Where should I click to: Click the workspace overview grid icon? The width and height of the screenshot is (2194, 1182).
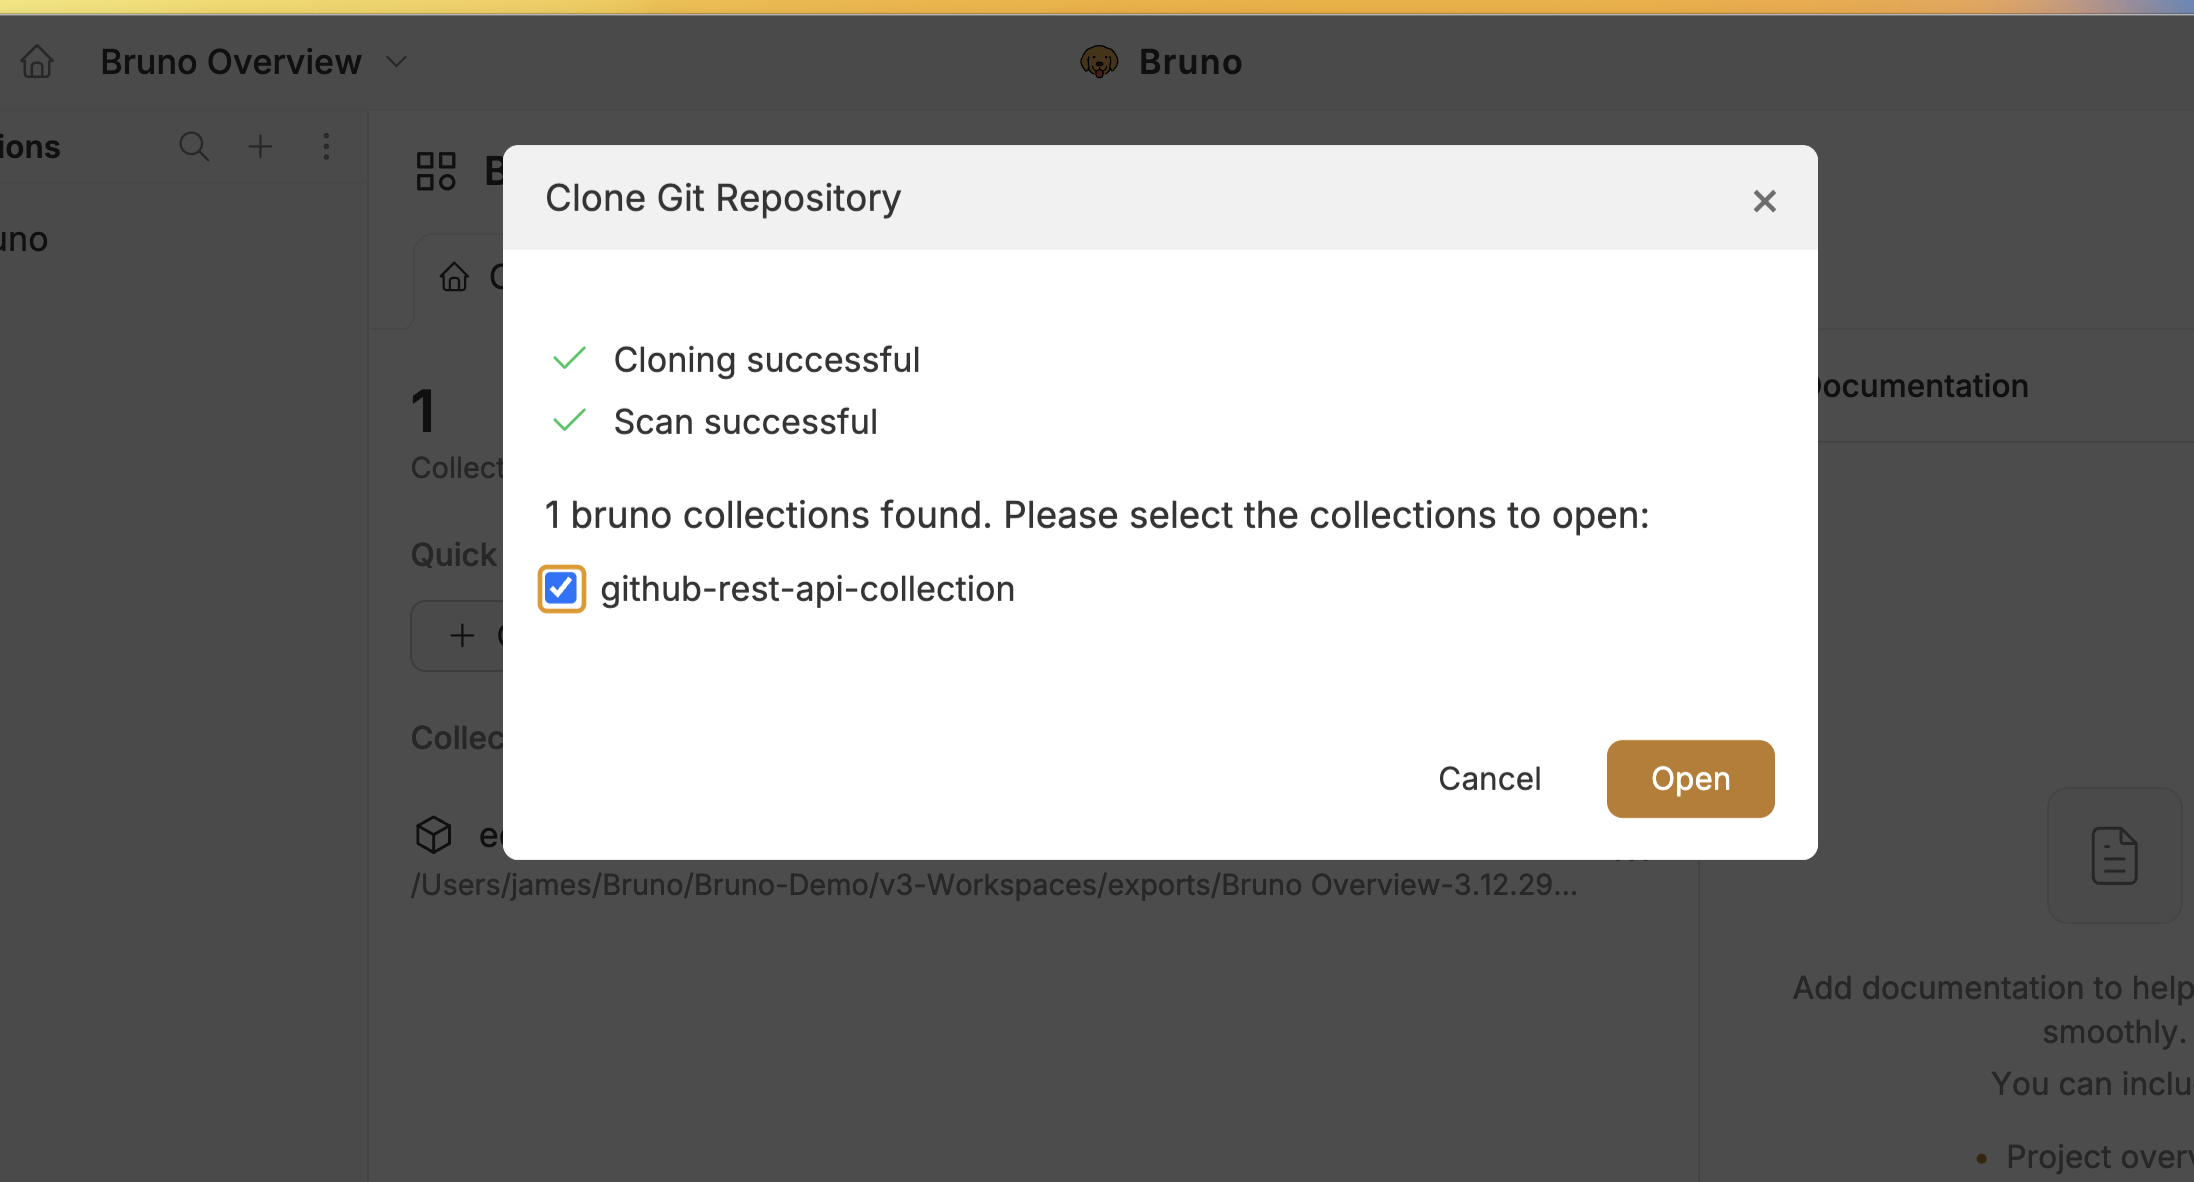tap(435, 170)
